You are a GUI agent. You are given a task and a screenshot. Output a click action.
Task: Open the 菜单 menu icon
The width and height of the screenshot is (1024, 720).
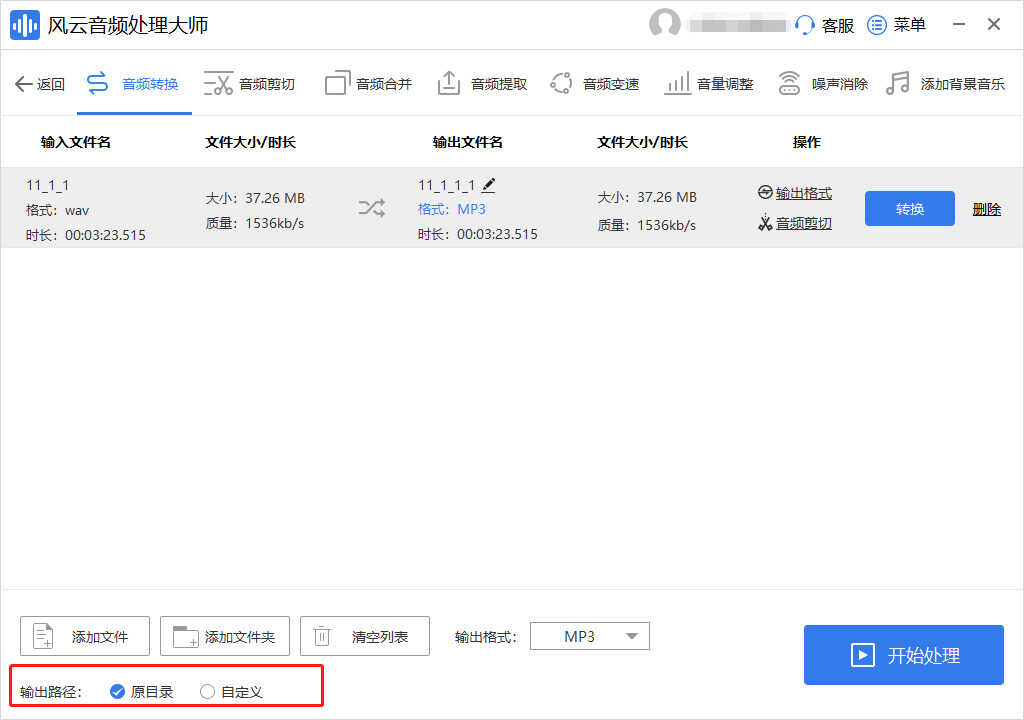coord(876,25)
